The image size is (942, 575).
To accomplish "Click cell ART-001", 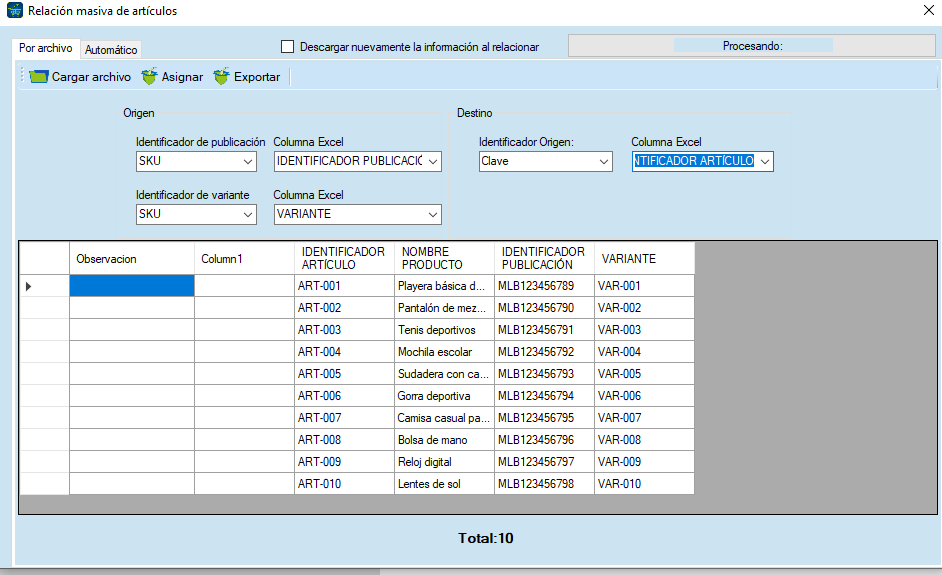I will click(x=344, y=286).
